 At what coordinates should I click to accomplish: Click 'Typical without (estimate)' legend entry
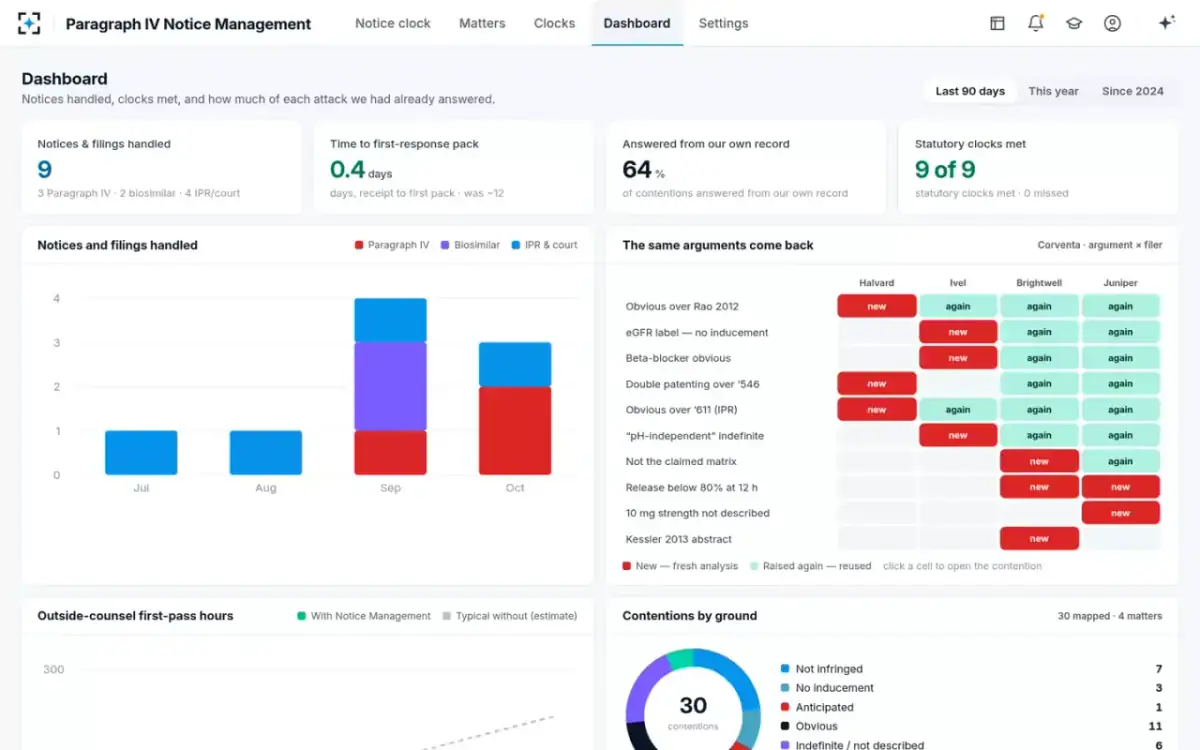tap(510, 616)
